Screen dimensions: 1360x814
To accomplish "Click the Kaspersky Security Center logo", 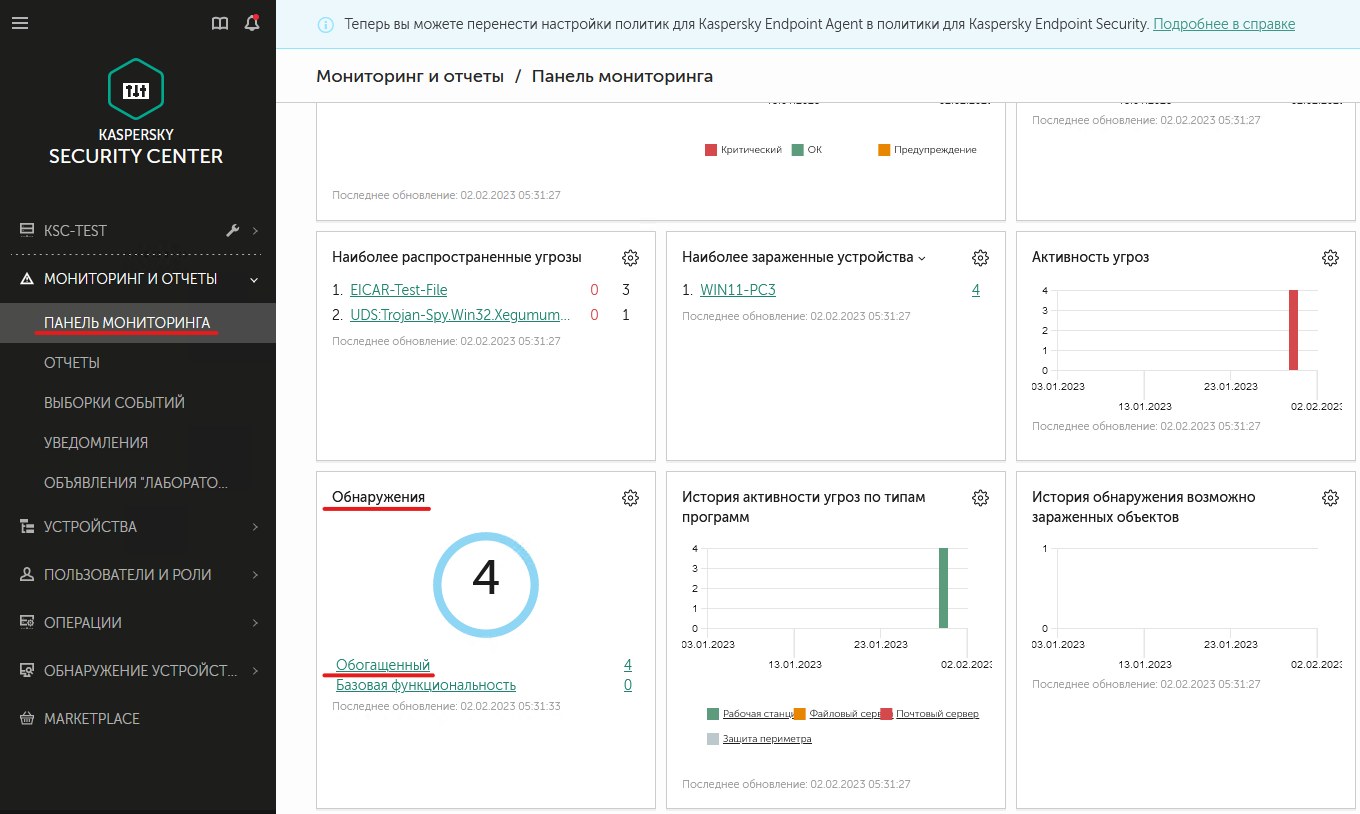I will pyautogui.click(x=136, y=112).
